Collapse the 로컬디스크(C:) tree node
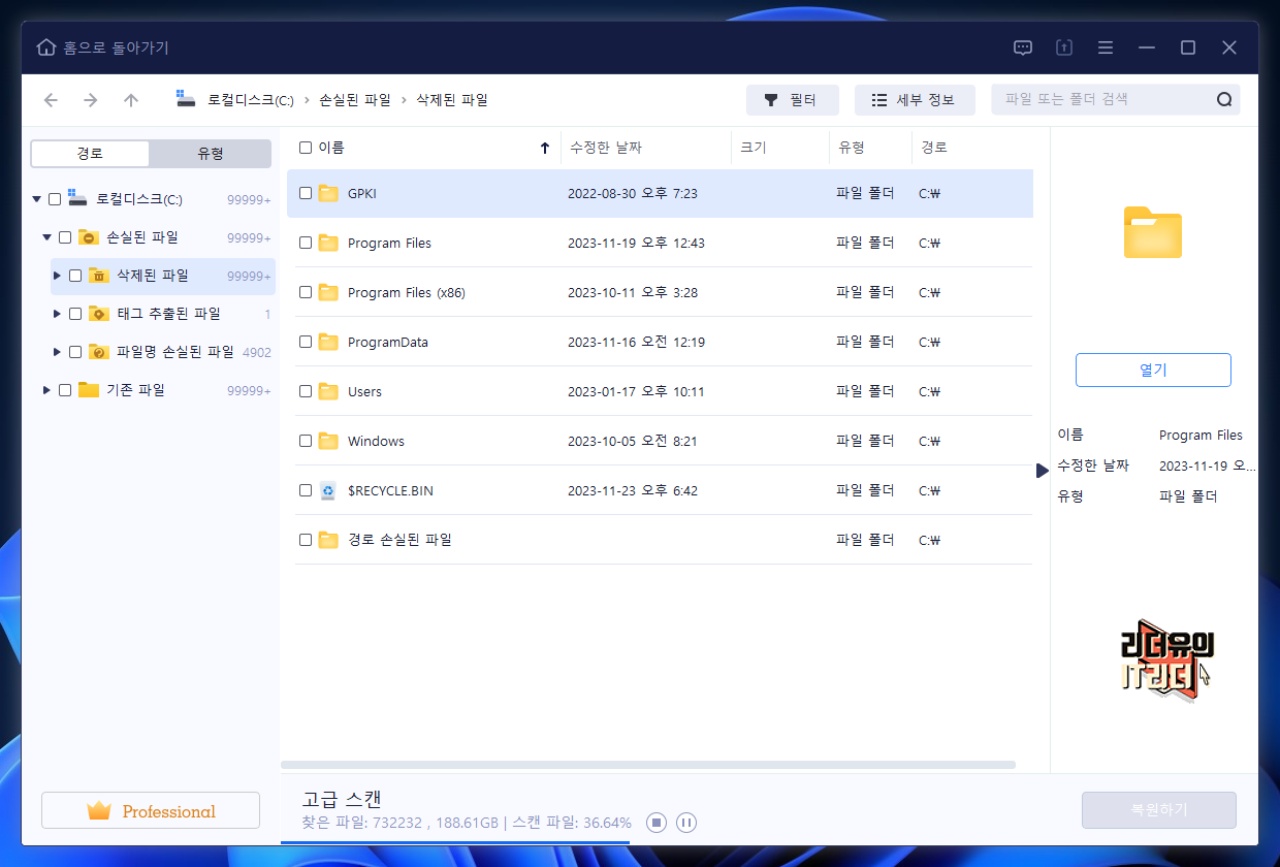Viewport: 1280px width, 867px height. [x=37, y=199]
